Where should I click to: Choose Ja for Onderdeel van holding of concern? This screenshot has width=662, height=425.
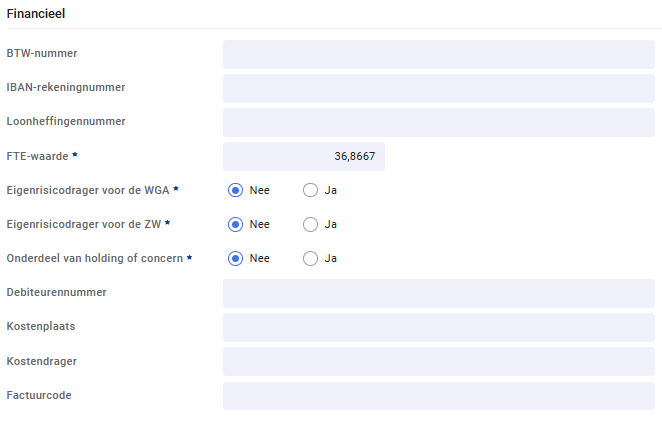pos(310,258)
